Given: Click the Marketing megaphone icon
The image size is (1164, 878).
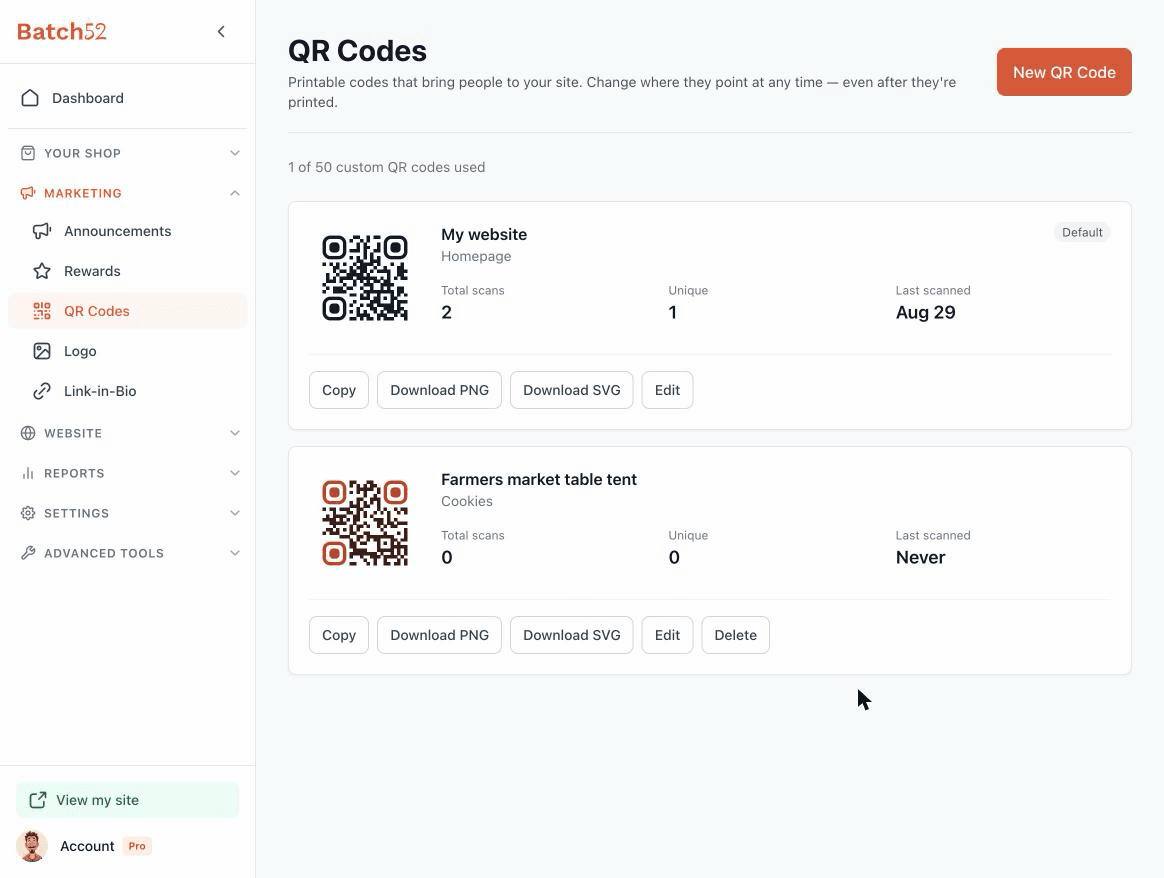Looking at the screenshot, I should (28, 193).
